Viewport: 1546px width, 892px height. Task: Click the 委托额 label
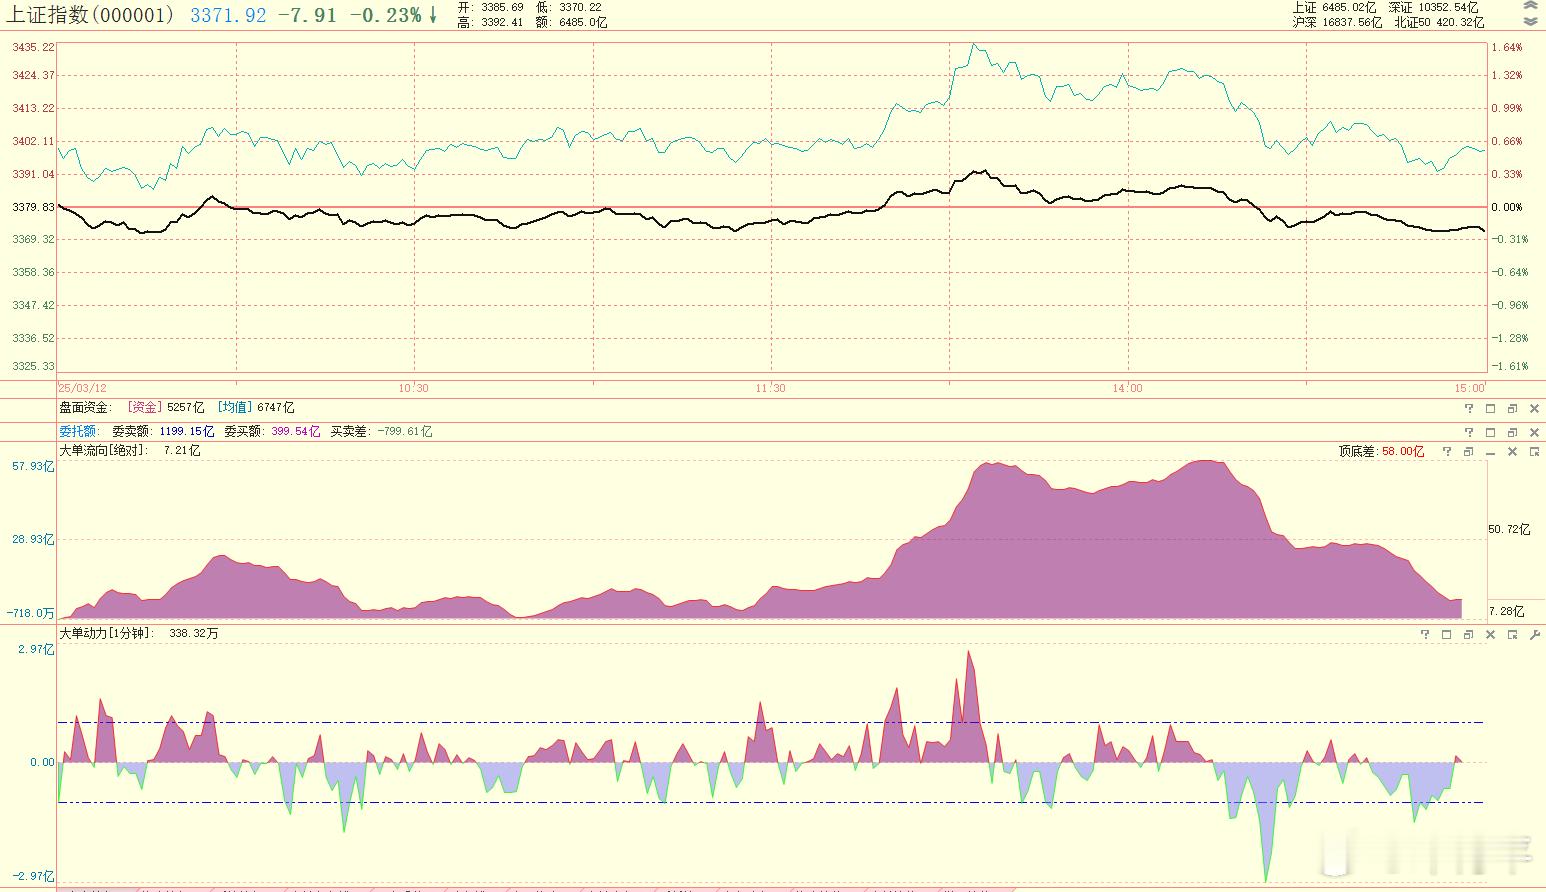(78, 431)
